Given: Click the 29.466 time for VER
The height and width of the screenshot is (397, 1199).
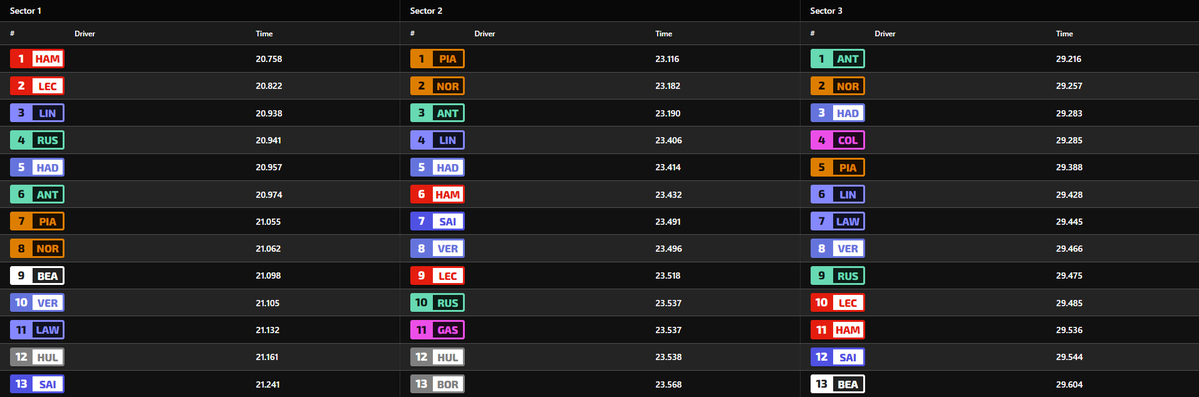Looking at the screenshot, I should [x=1069, y=249].
